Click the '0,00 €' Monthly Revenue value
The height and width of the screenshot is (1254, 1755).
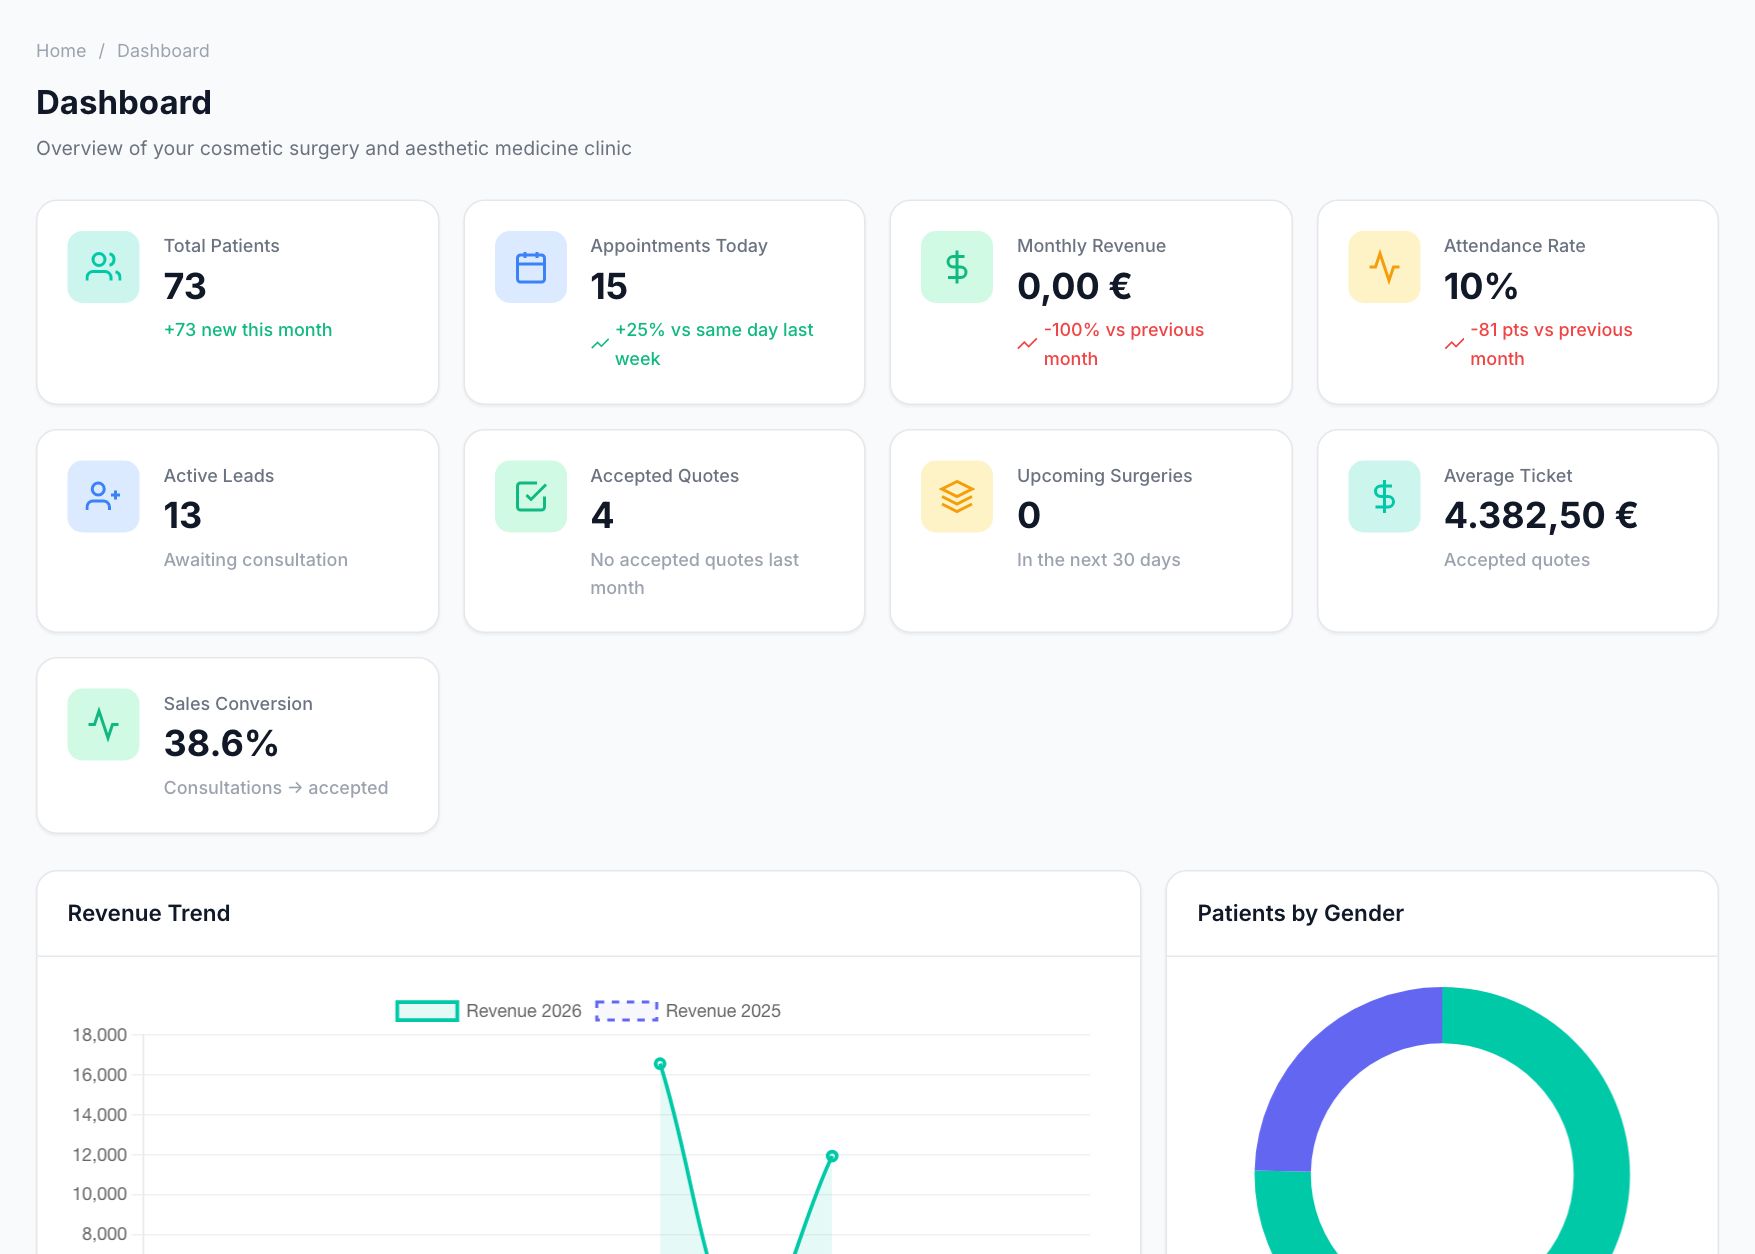pyautogui.click(x=1074, y=287)
